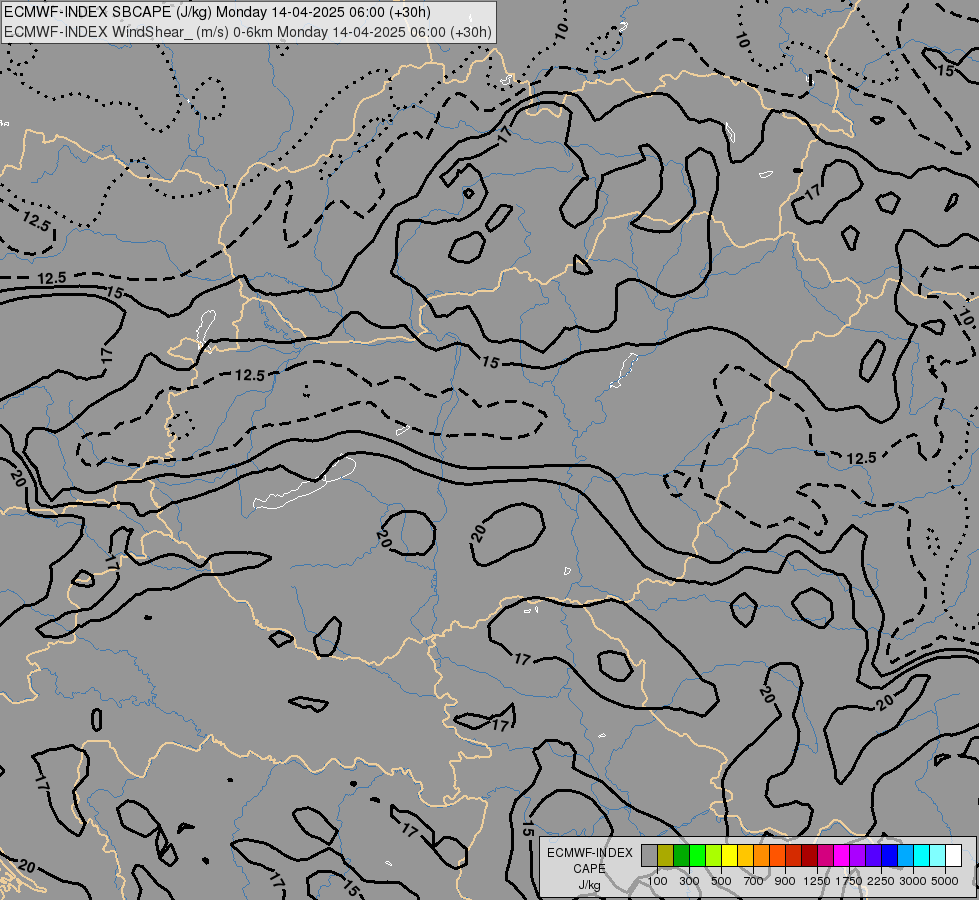Click the 'ECMWF-INDEX' label in the legend
This screenshot has height=900, width=979.
589,853
